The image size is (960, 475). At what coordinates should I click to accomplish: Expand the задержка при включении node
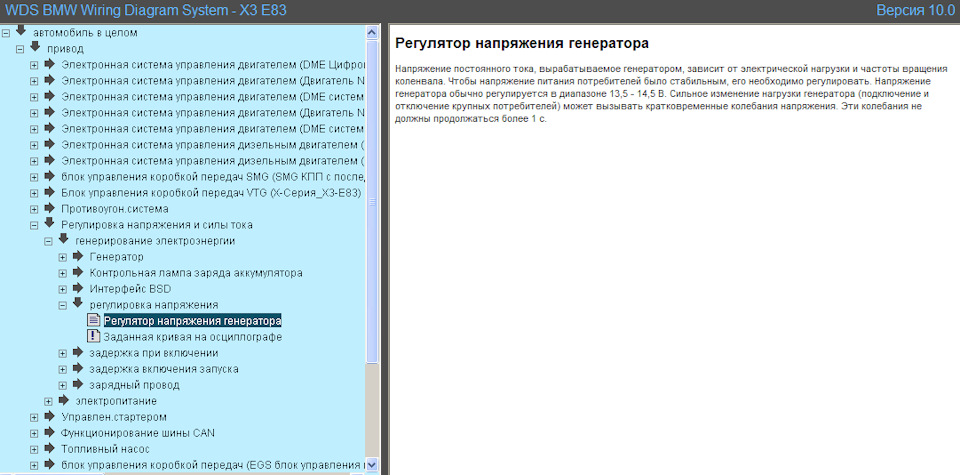[x=62, y=354]
